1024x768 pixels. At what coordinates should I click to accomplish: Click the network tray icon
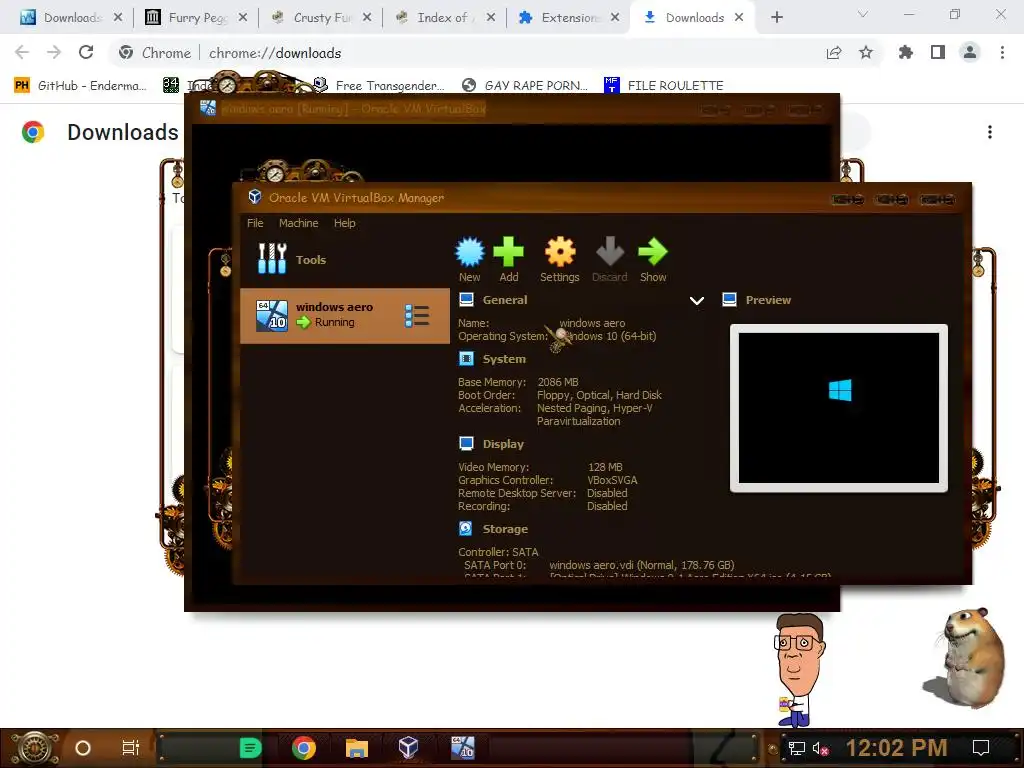[x=797, y=748]
